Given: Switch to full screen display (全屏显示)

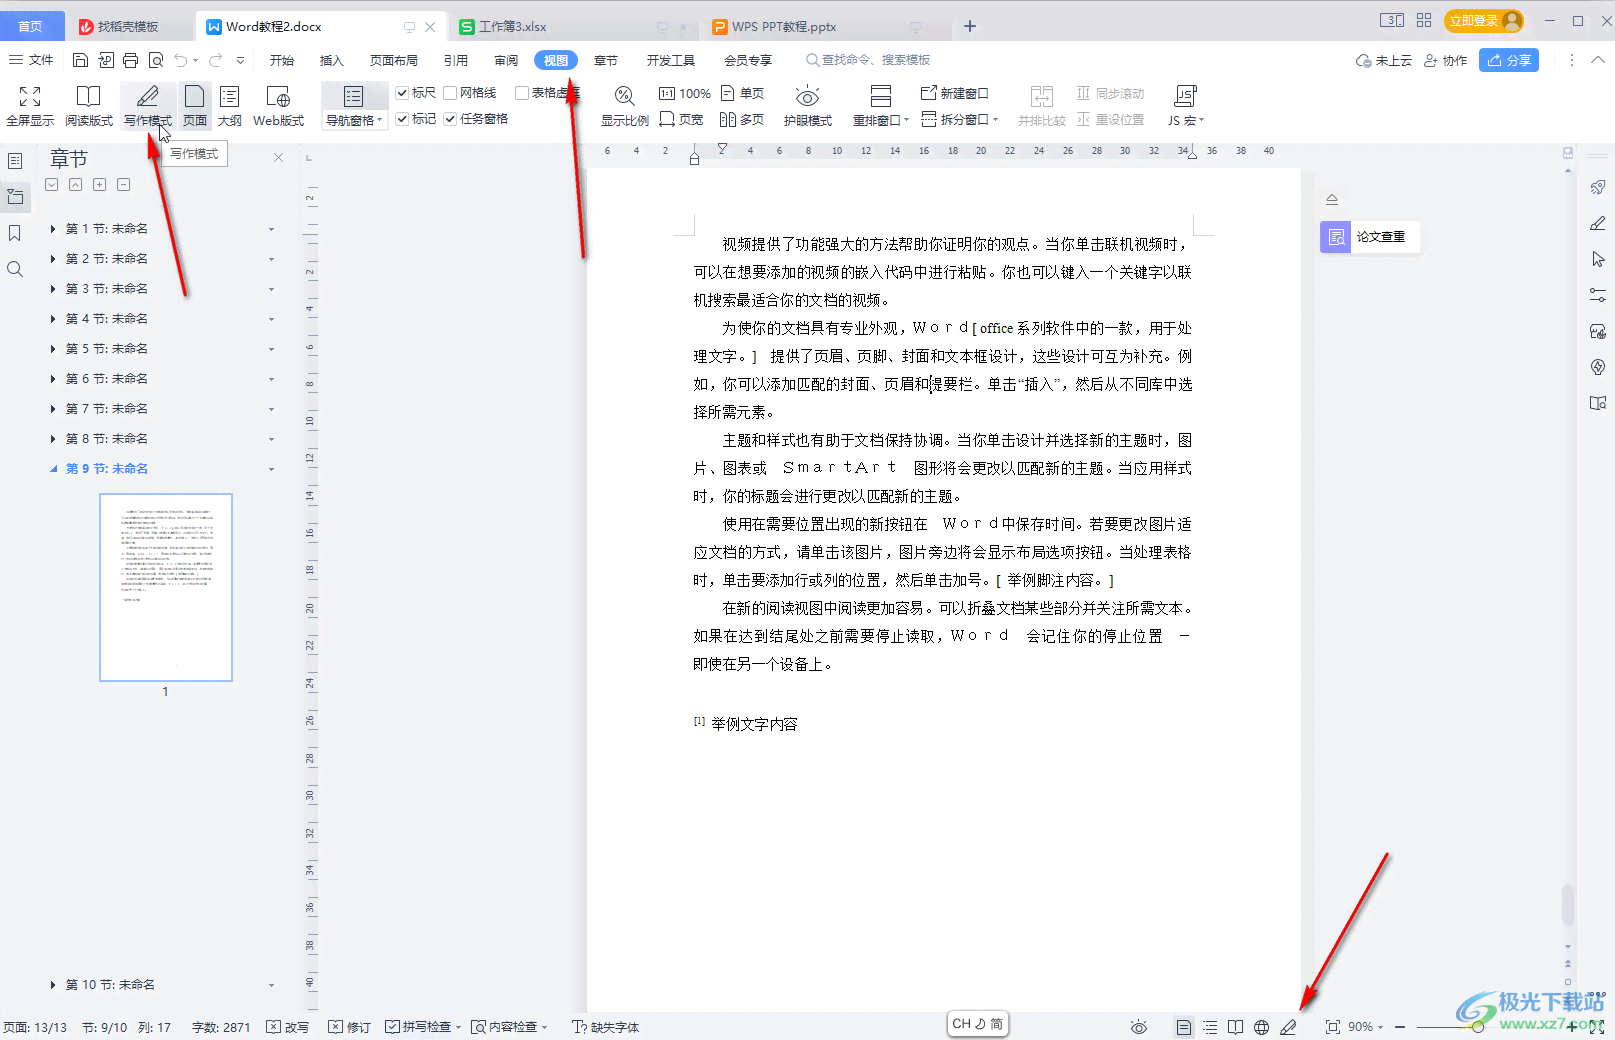Looking at the screenshot, I should [x=30, y=106].
